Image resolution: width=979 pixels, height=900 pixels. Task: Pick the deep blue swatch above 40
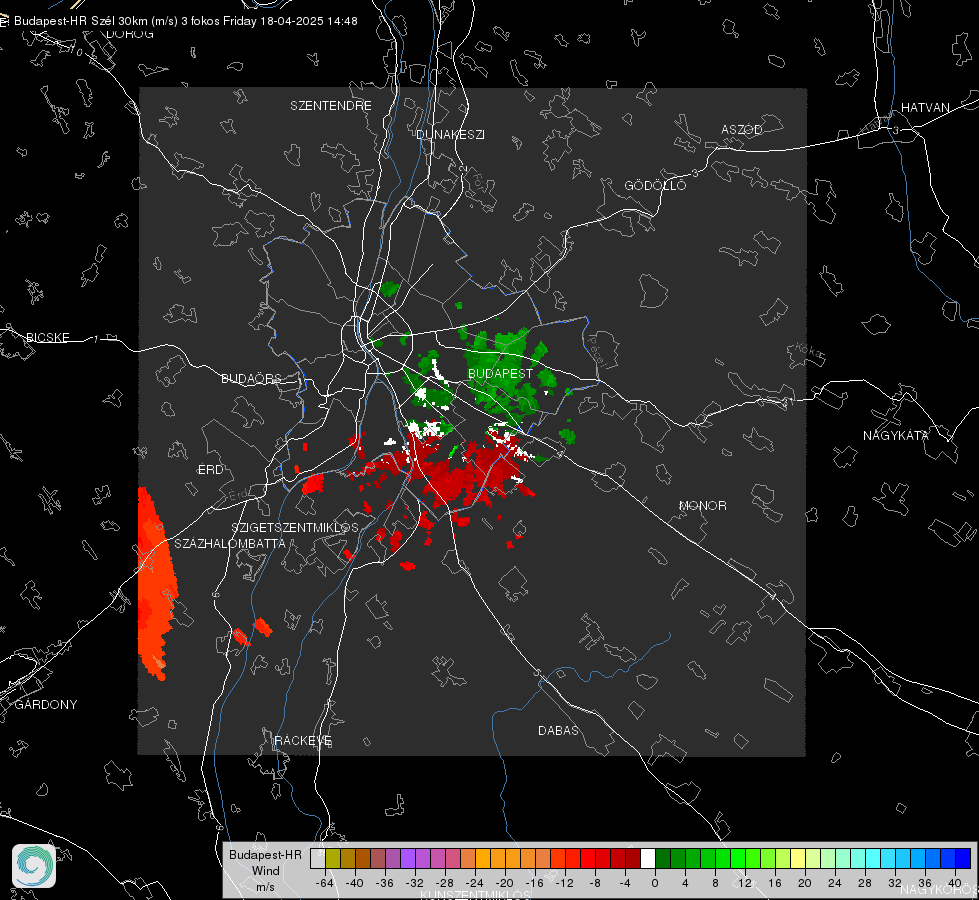[963, 859]
